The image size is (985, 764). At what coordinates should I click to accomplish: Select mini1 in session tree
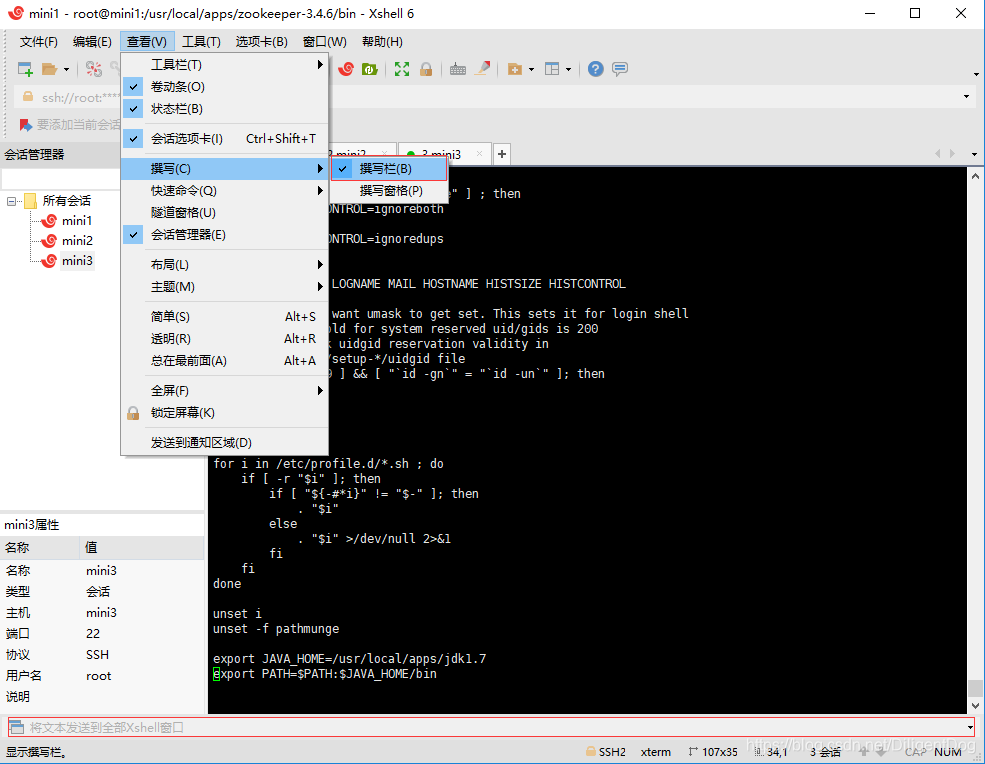[77, 221]
